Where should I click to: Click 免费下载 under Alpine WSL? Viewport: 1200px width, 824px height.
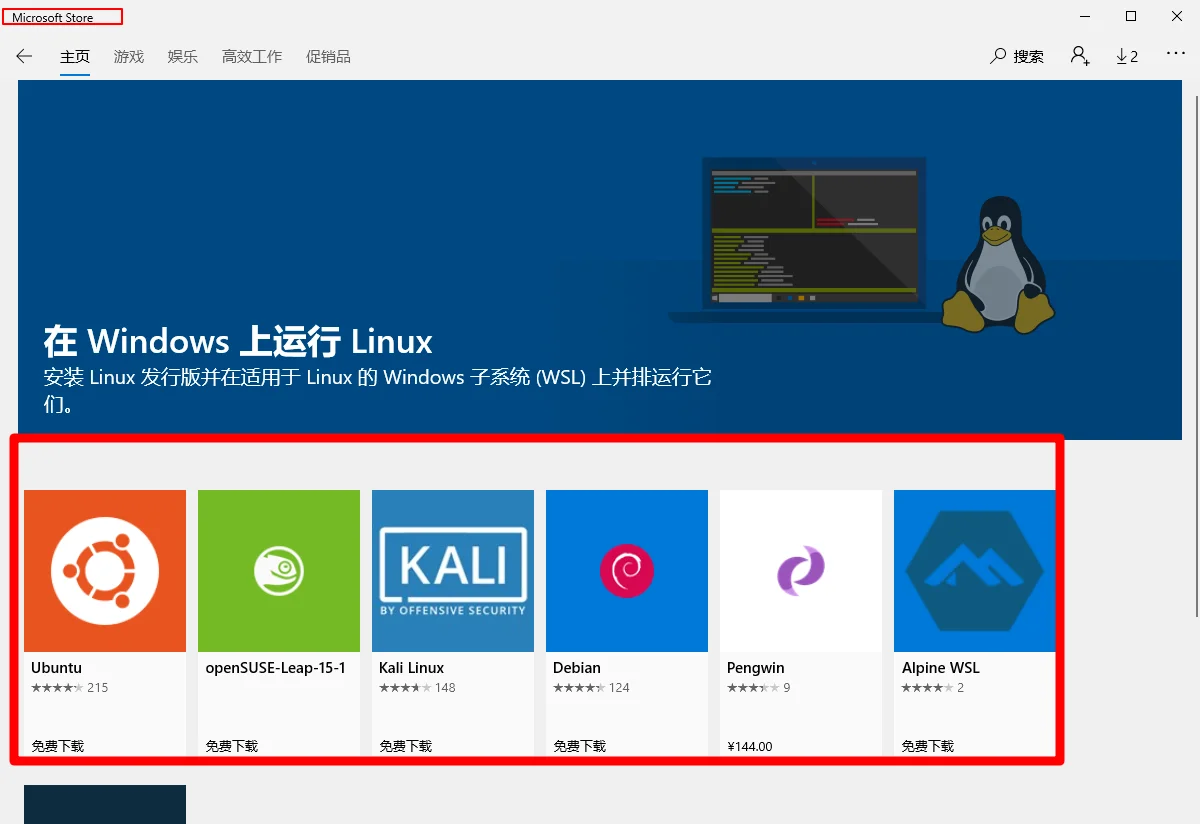(x=928, y=746)
